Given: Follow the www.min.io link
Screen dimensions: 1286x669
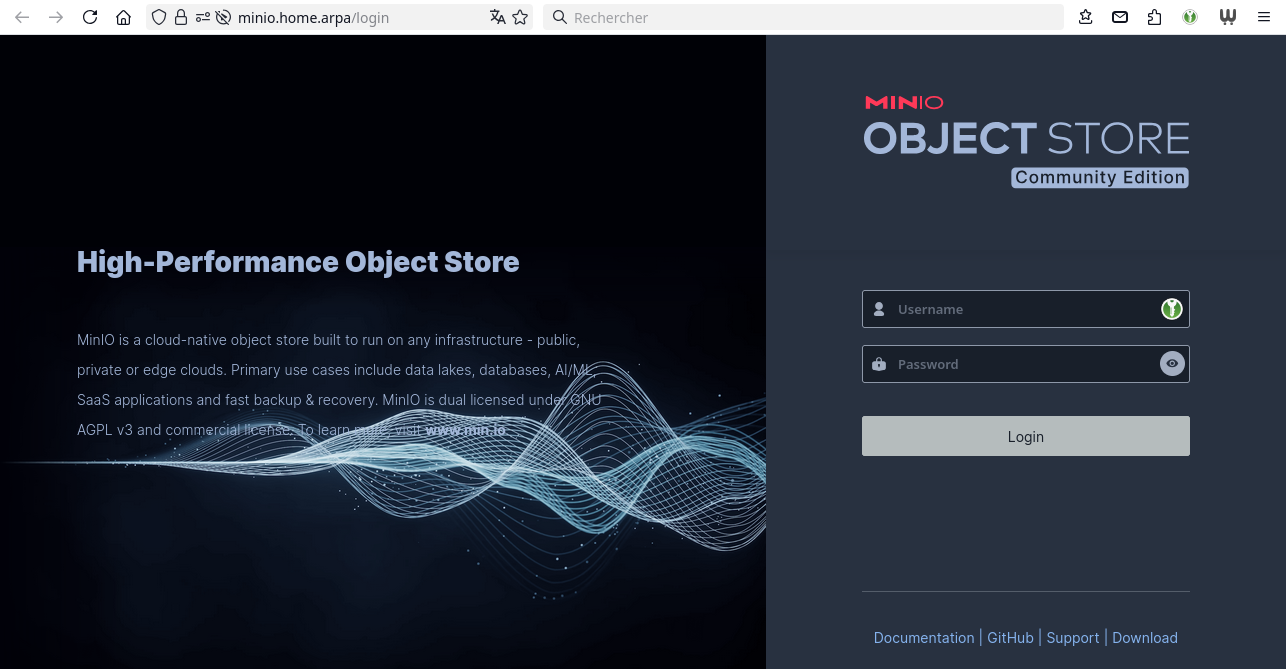Looking at the screenshot, I should 466,430.
